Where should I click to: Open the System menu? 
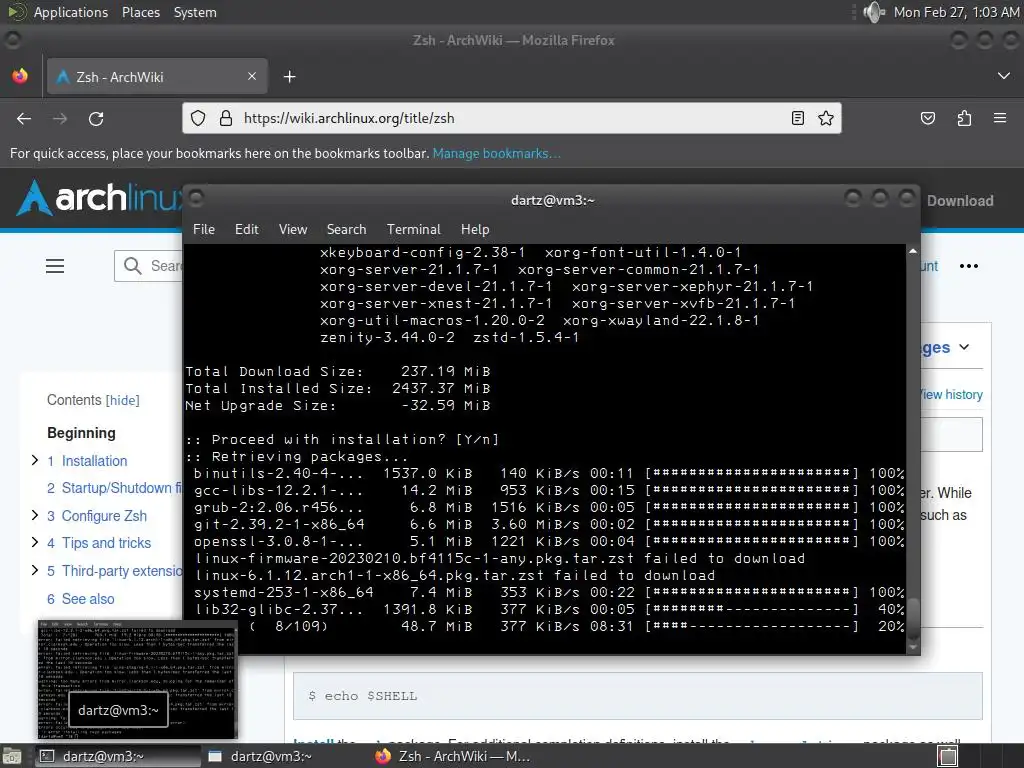click(195, 12)
